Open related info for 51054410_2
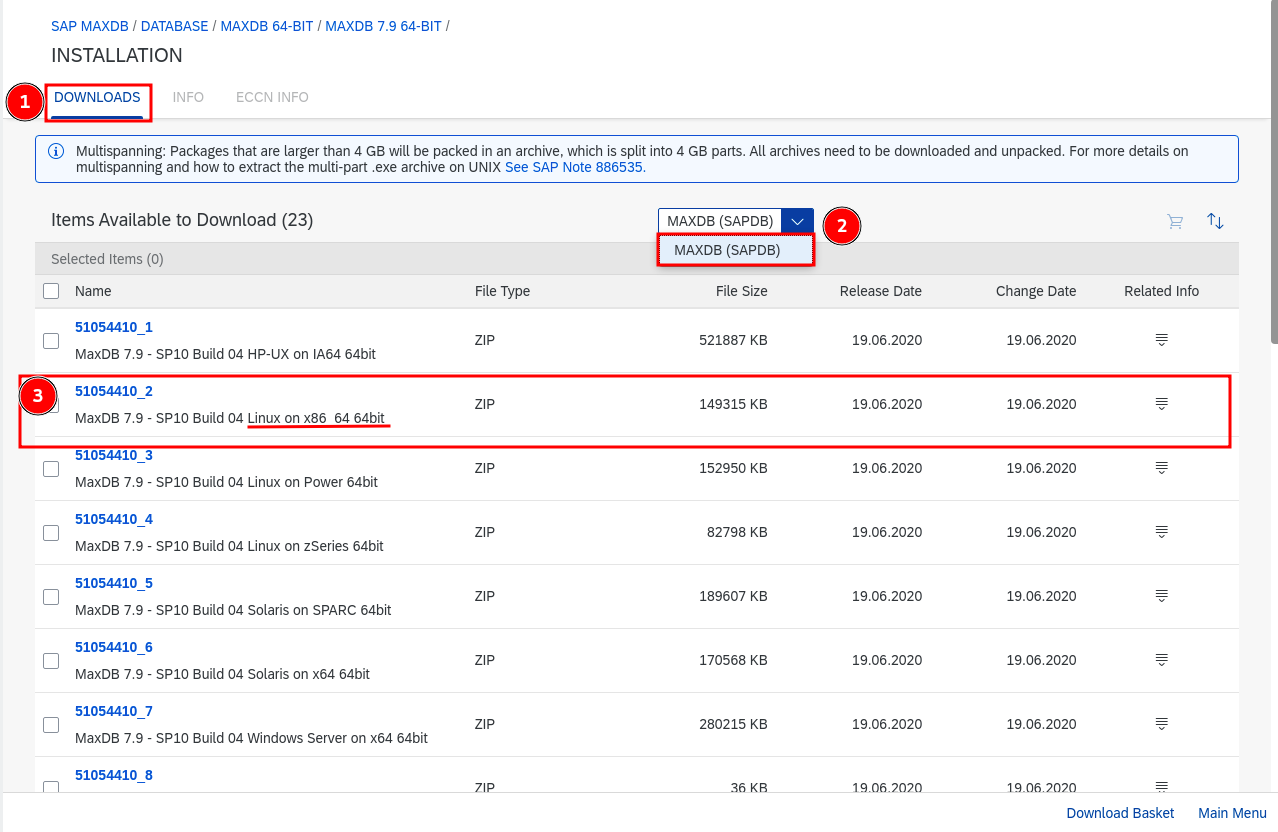 coord(1161,404)
